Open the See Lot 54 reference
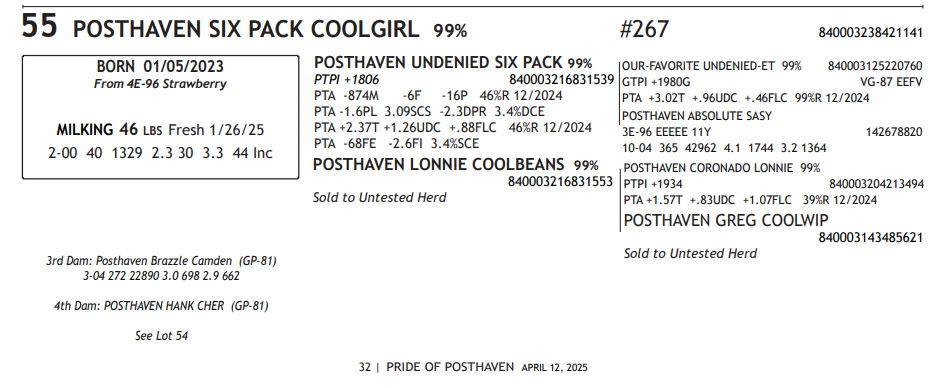Image resolution: width=938 pixels, height=388 pixels. coord(162,336)
